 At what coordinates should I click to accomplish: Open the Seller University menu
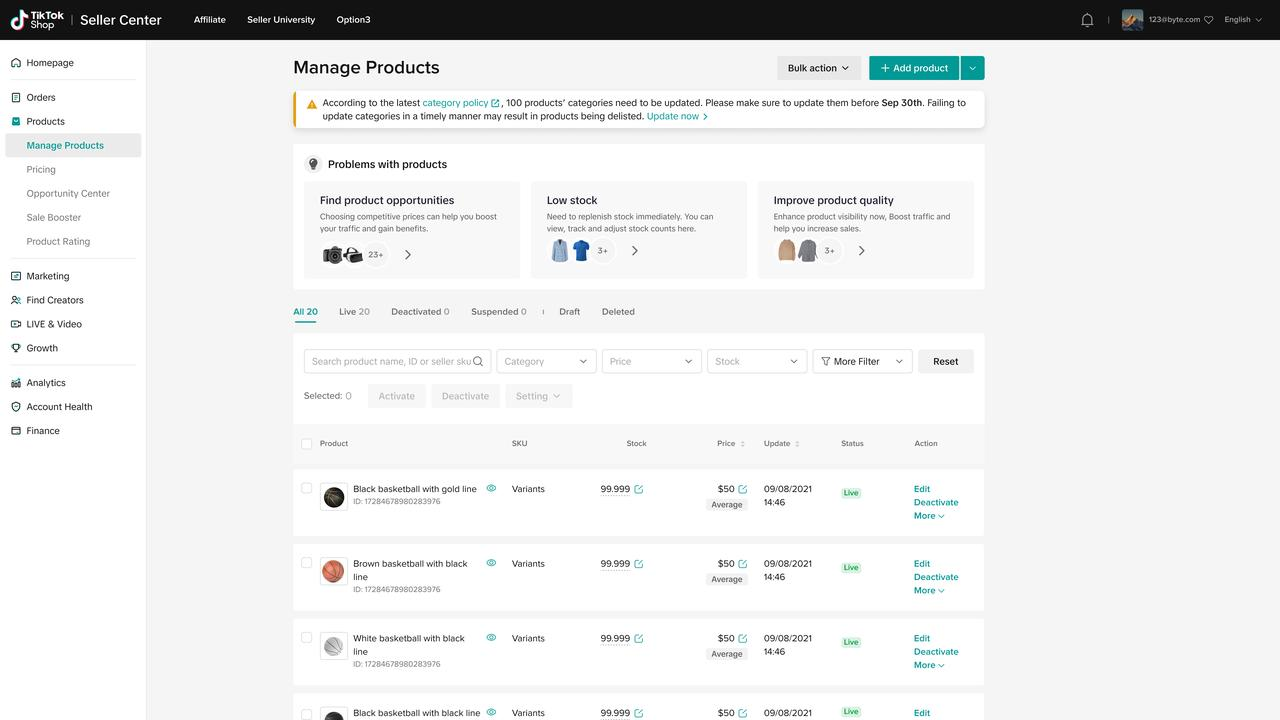click(280, 19)
